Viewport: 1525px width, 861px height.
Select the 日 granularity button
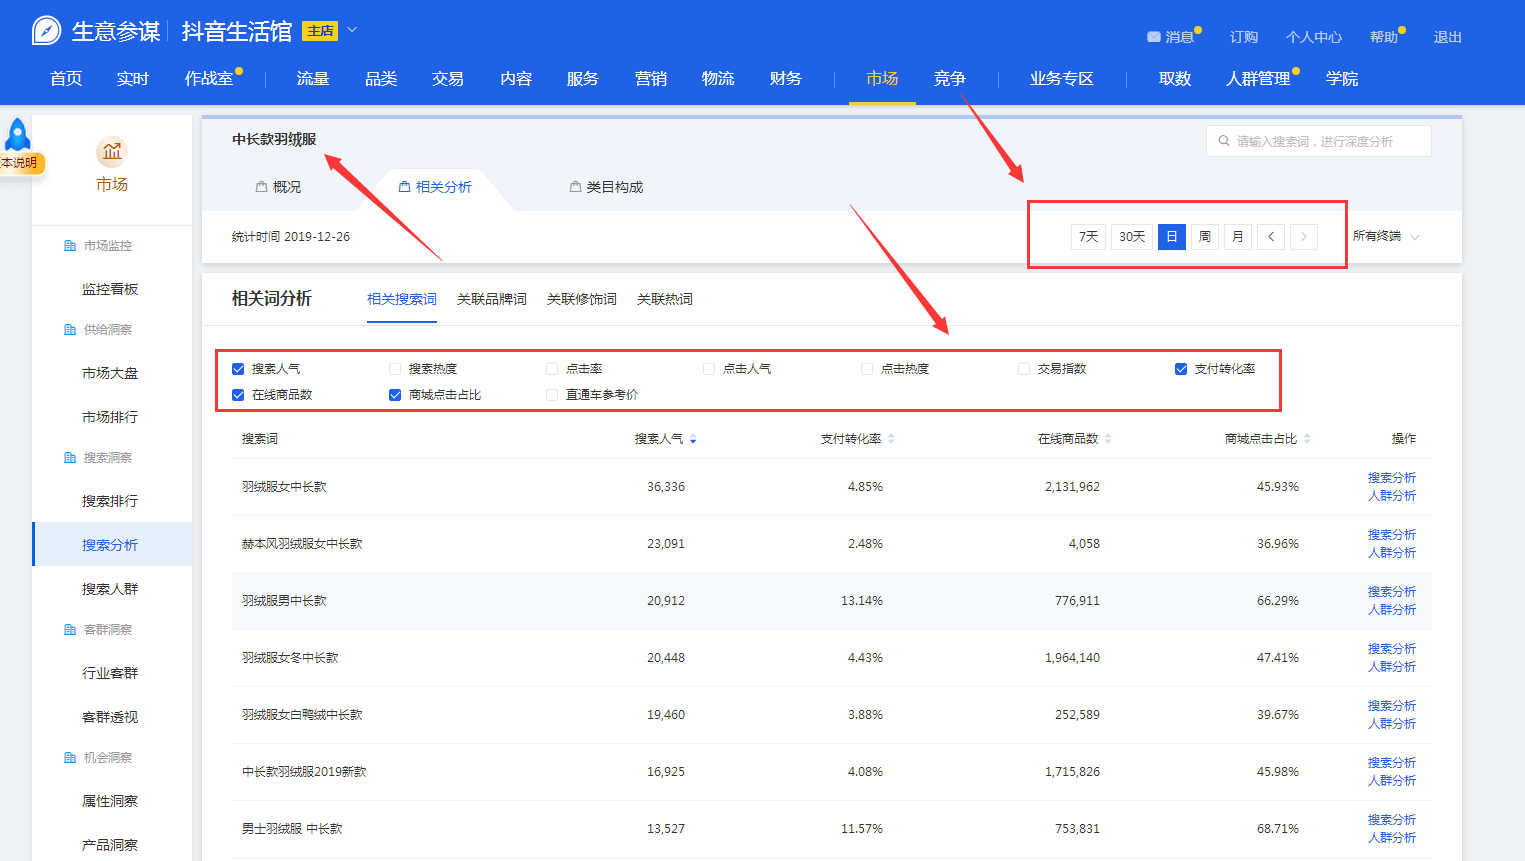pyautogui.click(x=1172, y=237)
